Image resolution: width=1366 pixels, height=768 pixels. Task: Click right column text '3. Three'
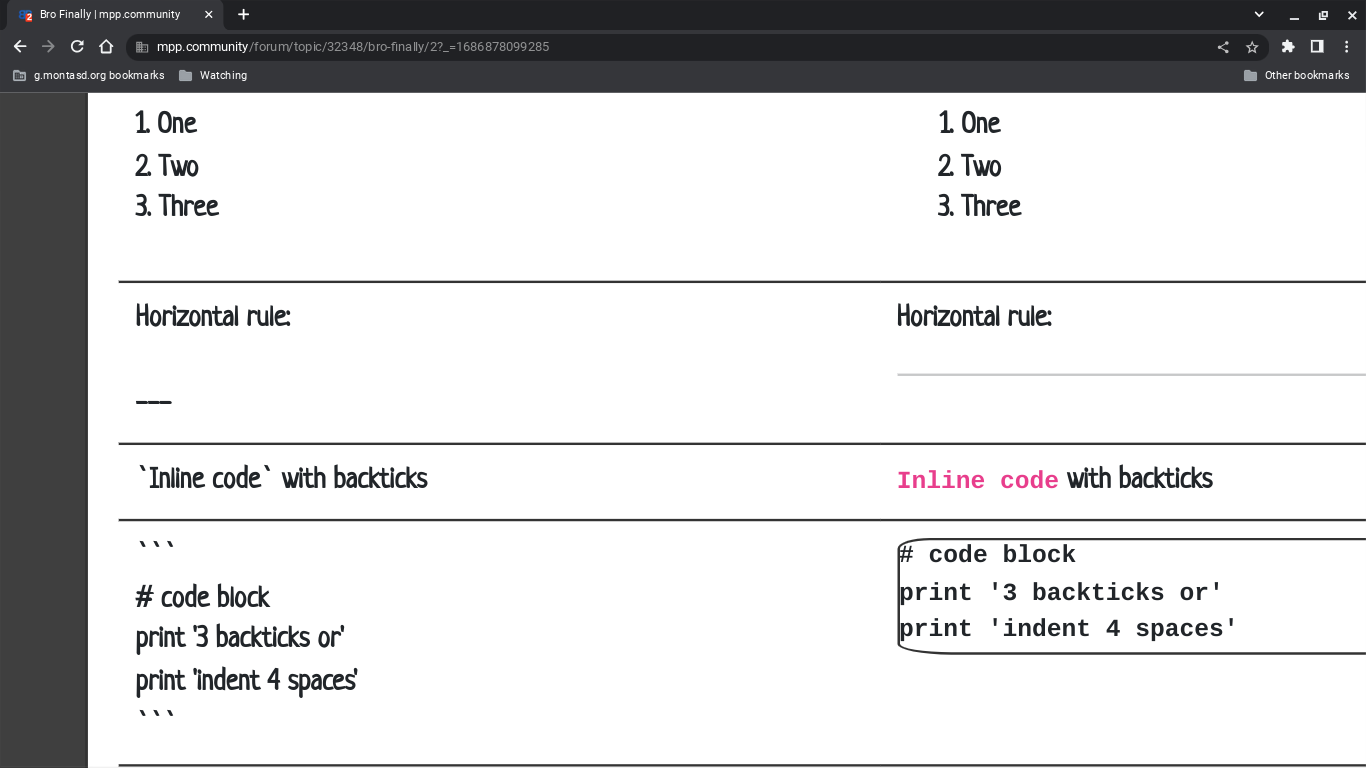coord(980,206)
